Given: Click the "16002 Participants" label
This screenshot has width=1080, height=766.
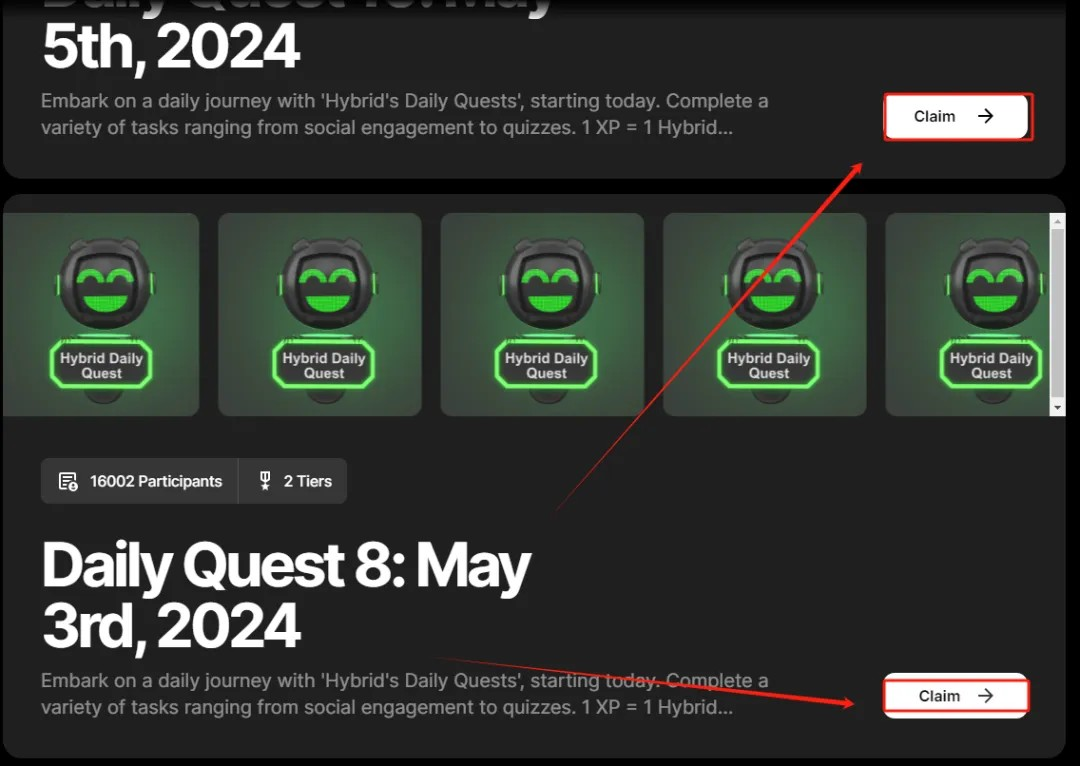Looking at the screenshot, I should 156,482.
